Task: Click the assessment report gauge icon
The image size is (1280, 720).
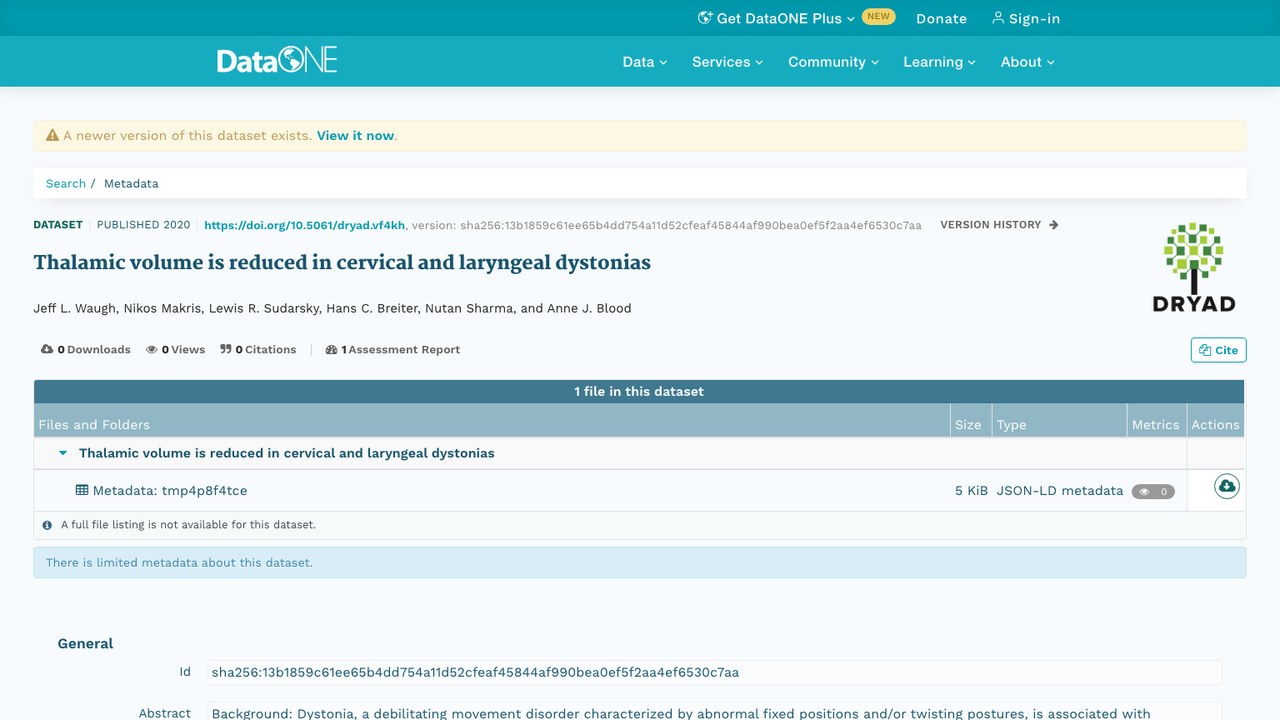Action: [x=331, y=350]
